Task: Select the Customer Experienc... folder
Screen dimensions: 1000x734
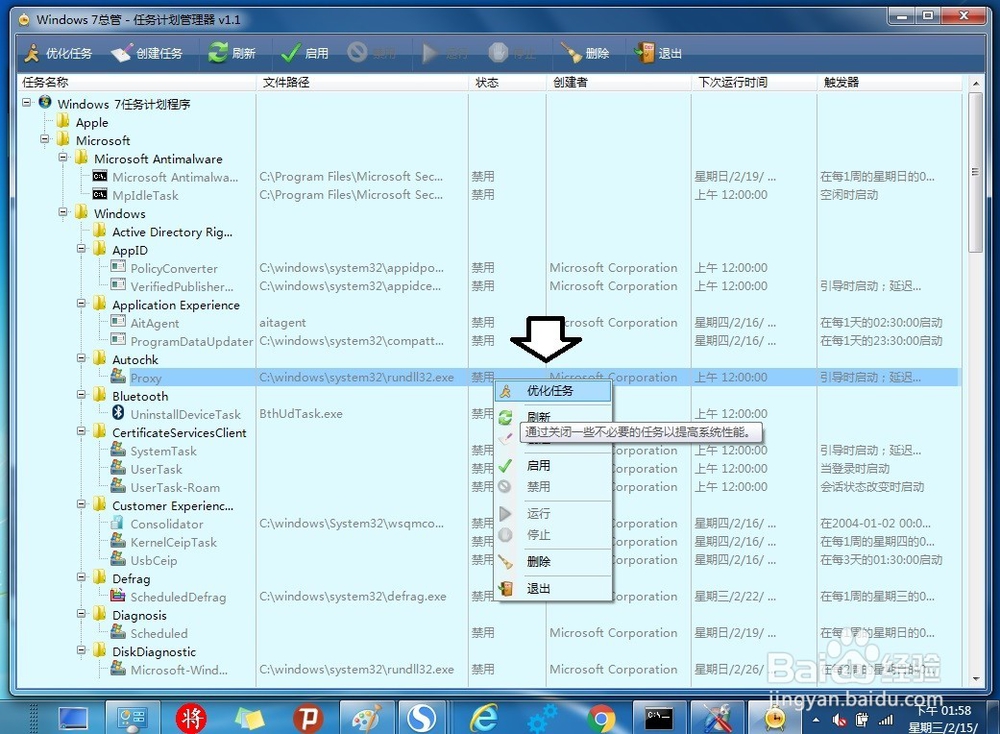Action: (x=173, y=506)
